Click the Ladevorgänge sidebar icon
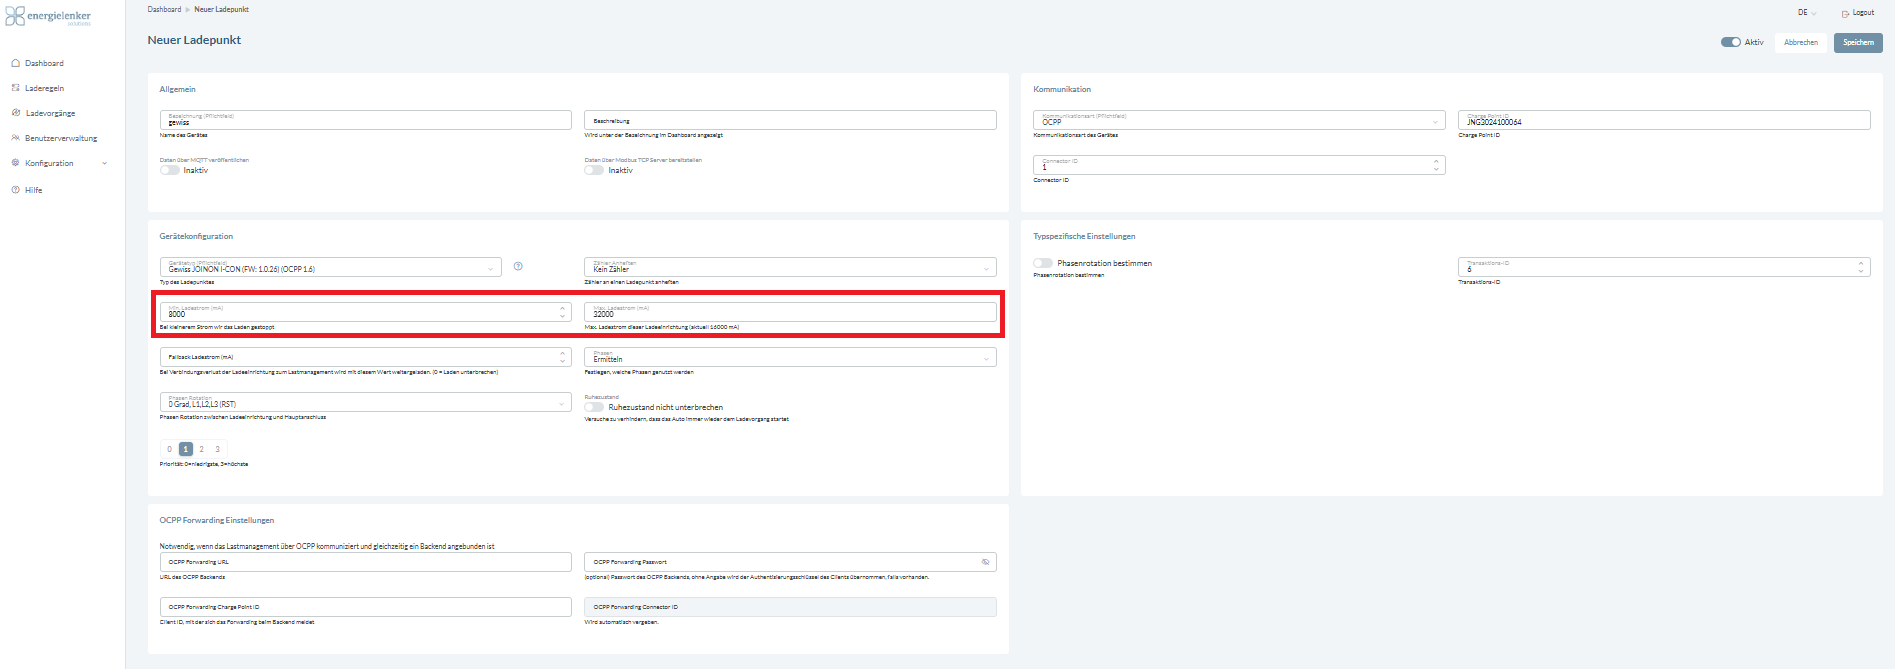This screenshot has width=1895, height=669. pyautogui.click(x=15, y=113)
